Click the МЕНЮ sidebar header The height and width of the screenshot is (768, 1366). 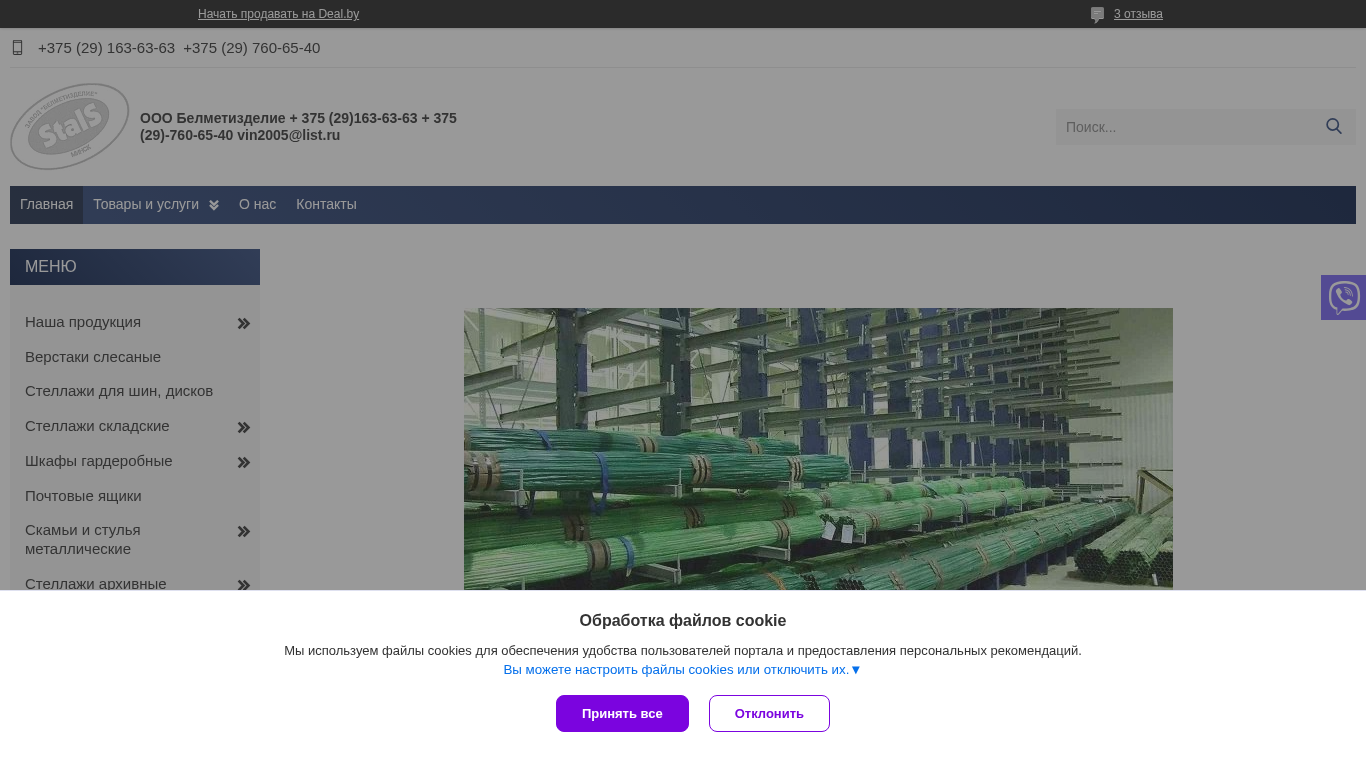135,267
